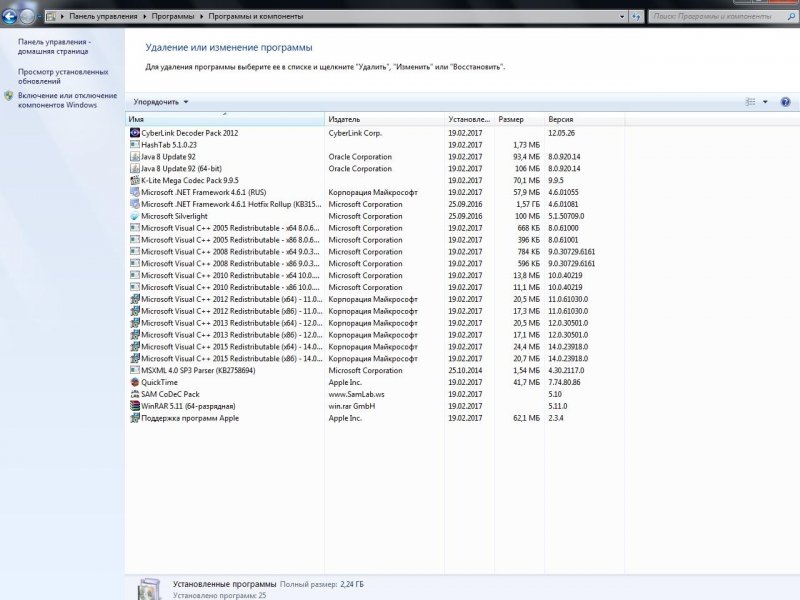Click the size cell 93,4 МБ
The image size is (800, 600).
[x=527, y=157]
